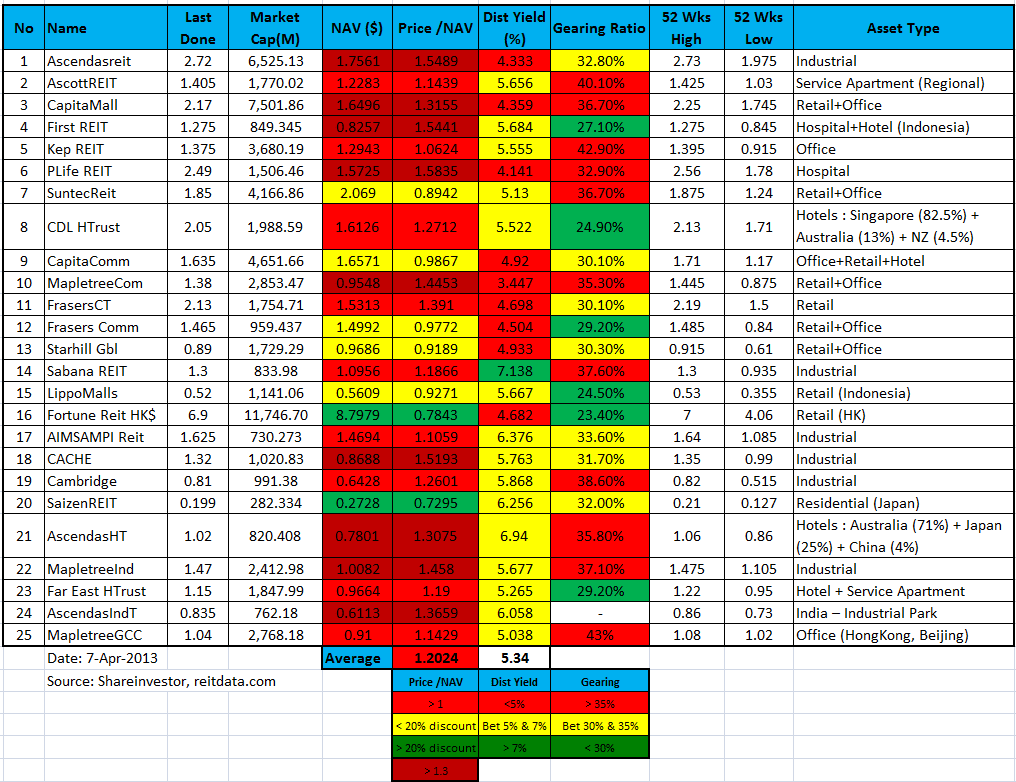Select the 'SaizenREIT' name cell

tap(106, 503)
